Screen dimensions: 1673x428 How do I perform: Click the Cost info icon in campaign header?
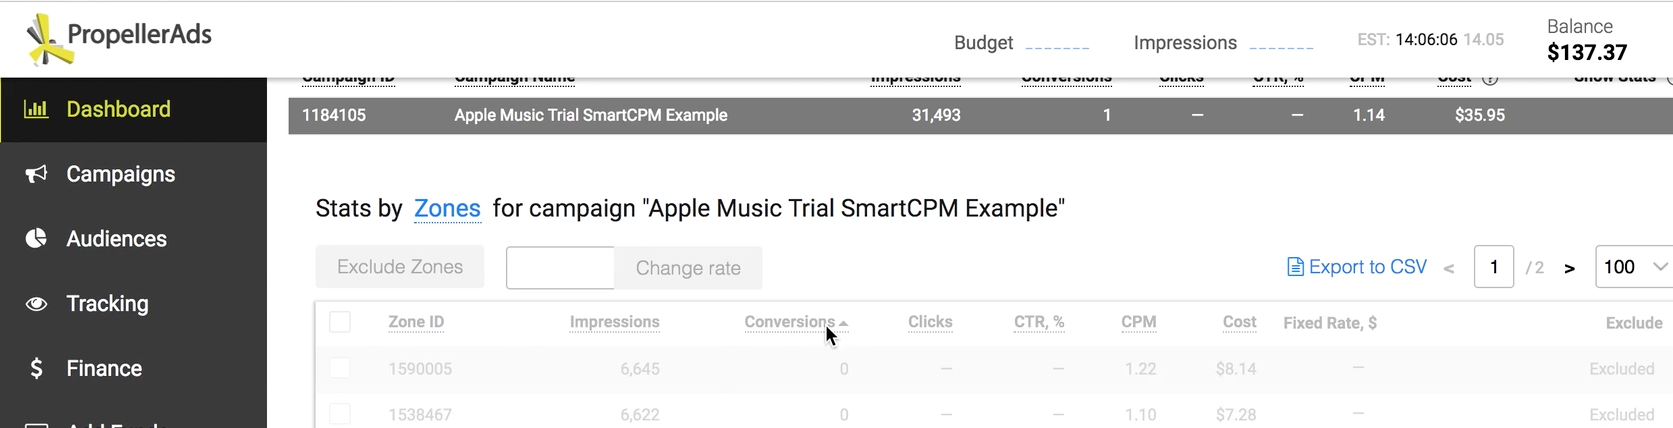[1490, 79]
